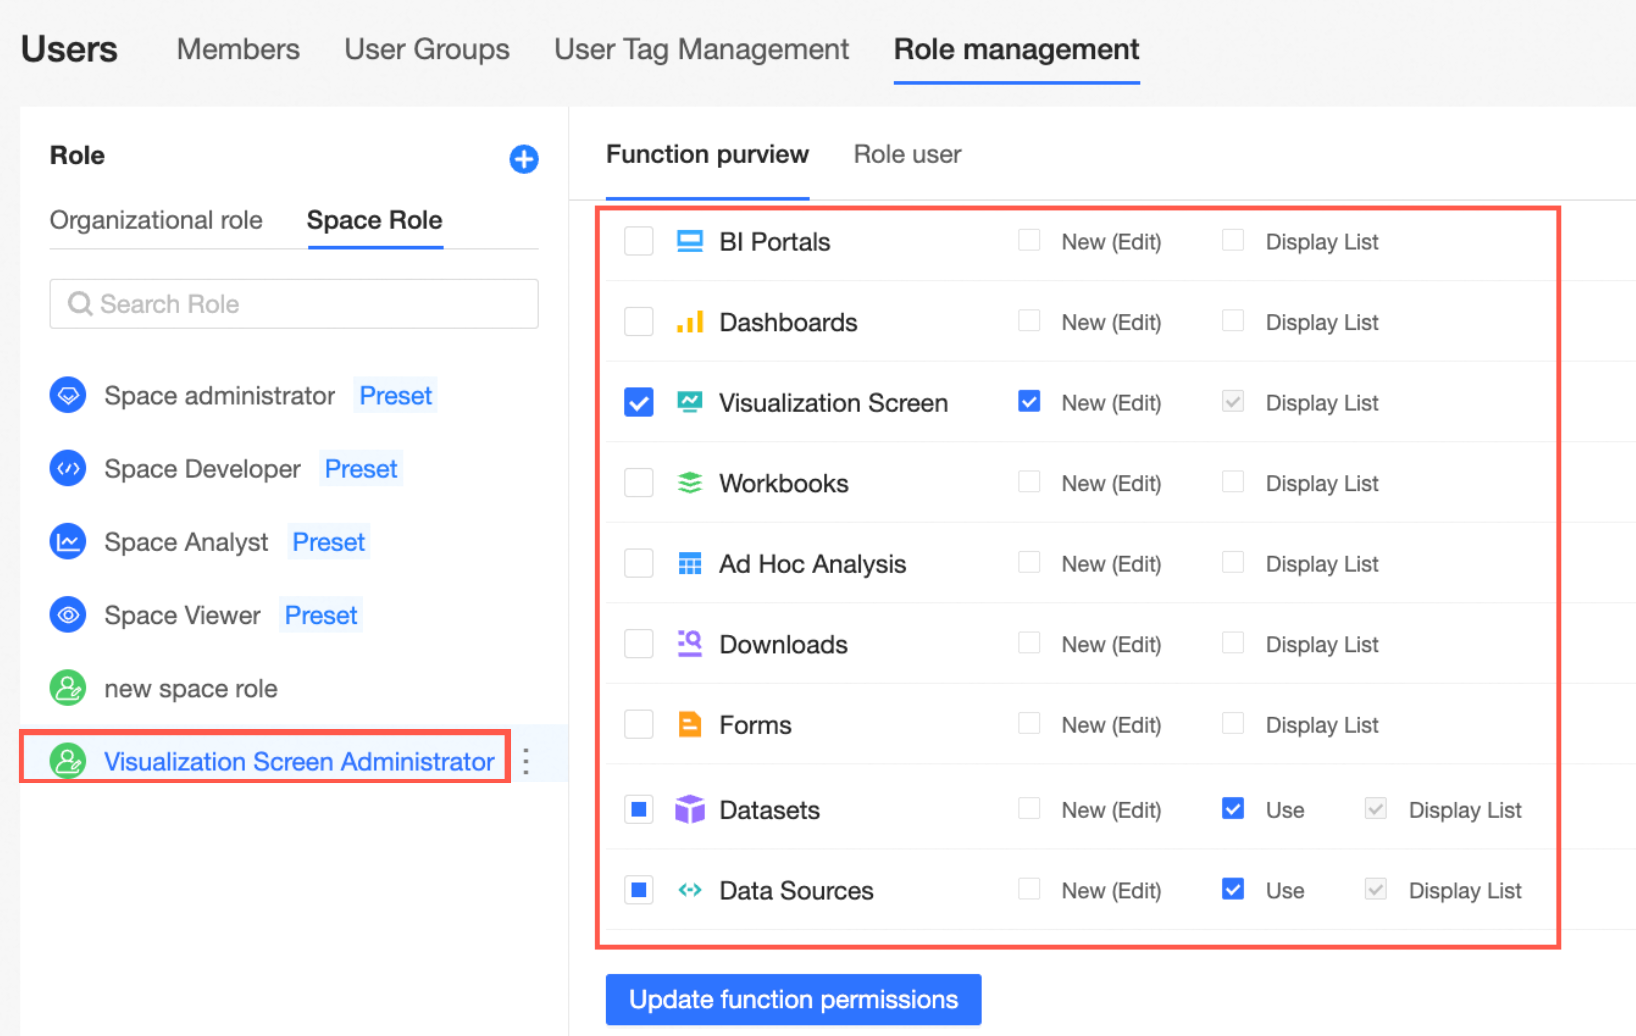Viewport: 1636px width, 1036px height.
Task: Click the Search Role input field
Action: pos(294,304)
